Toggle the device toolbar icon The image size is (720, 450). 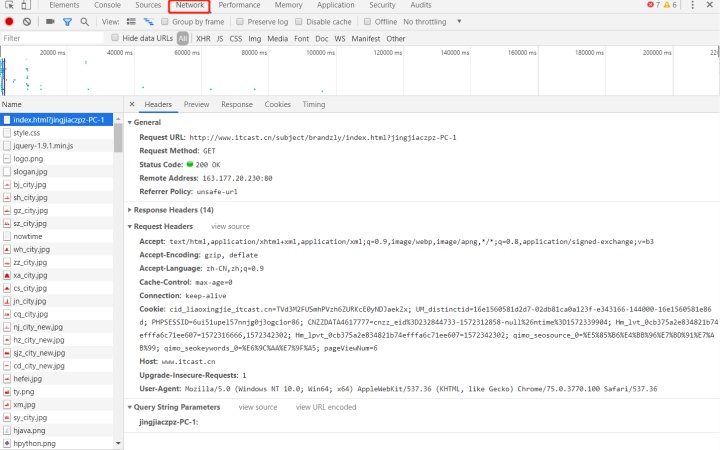click(x=26, y=6)
